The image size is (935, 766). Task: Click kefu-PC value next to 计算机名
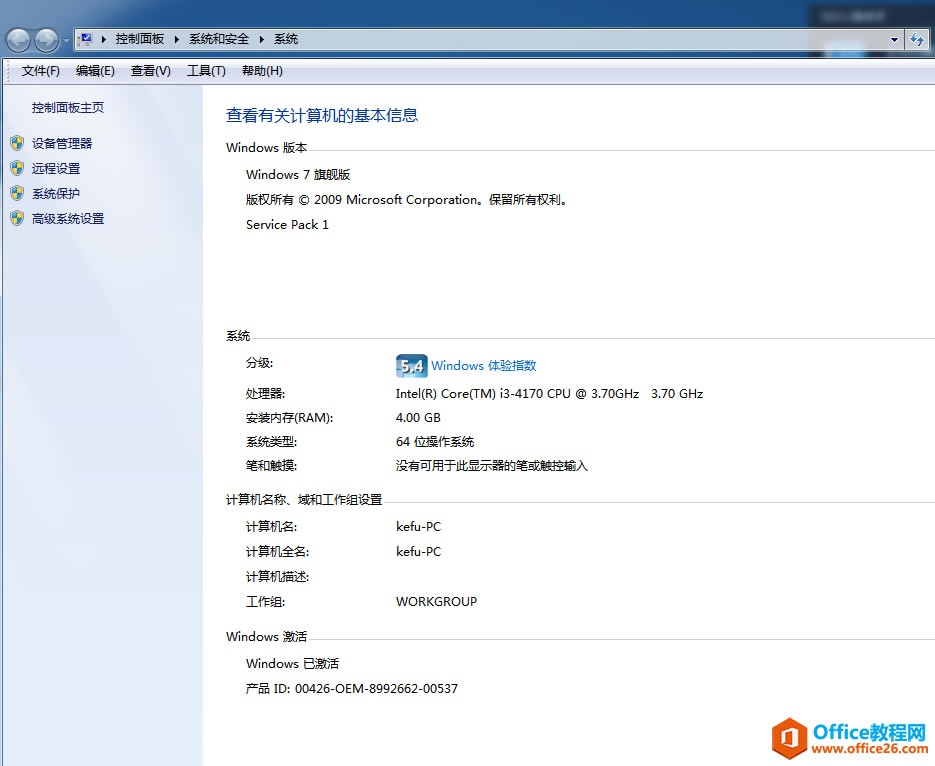pos(418,526)
